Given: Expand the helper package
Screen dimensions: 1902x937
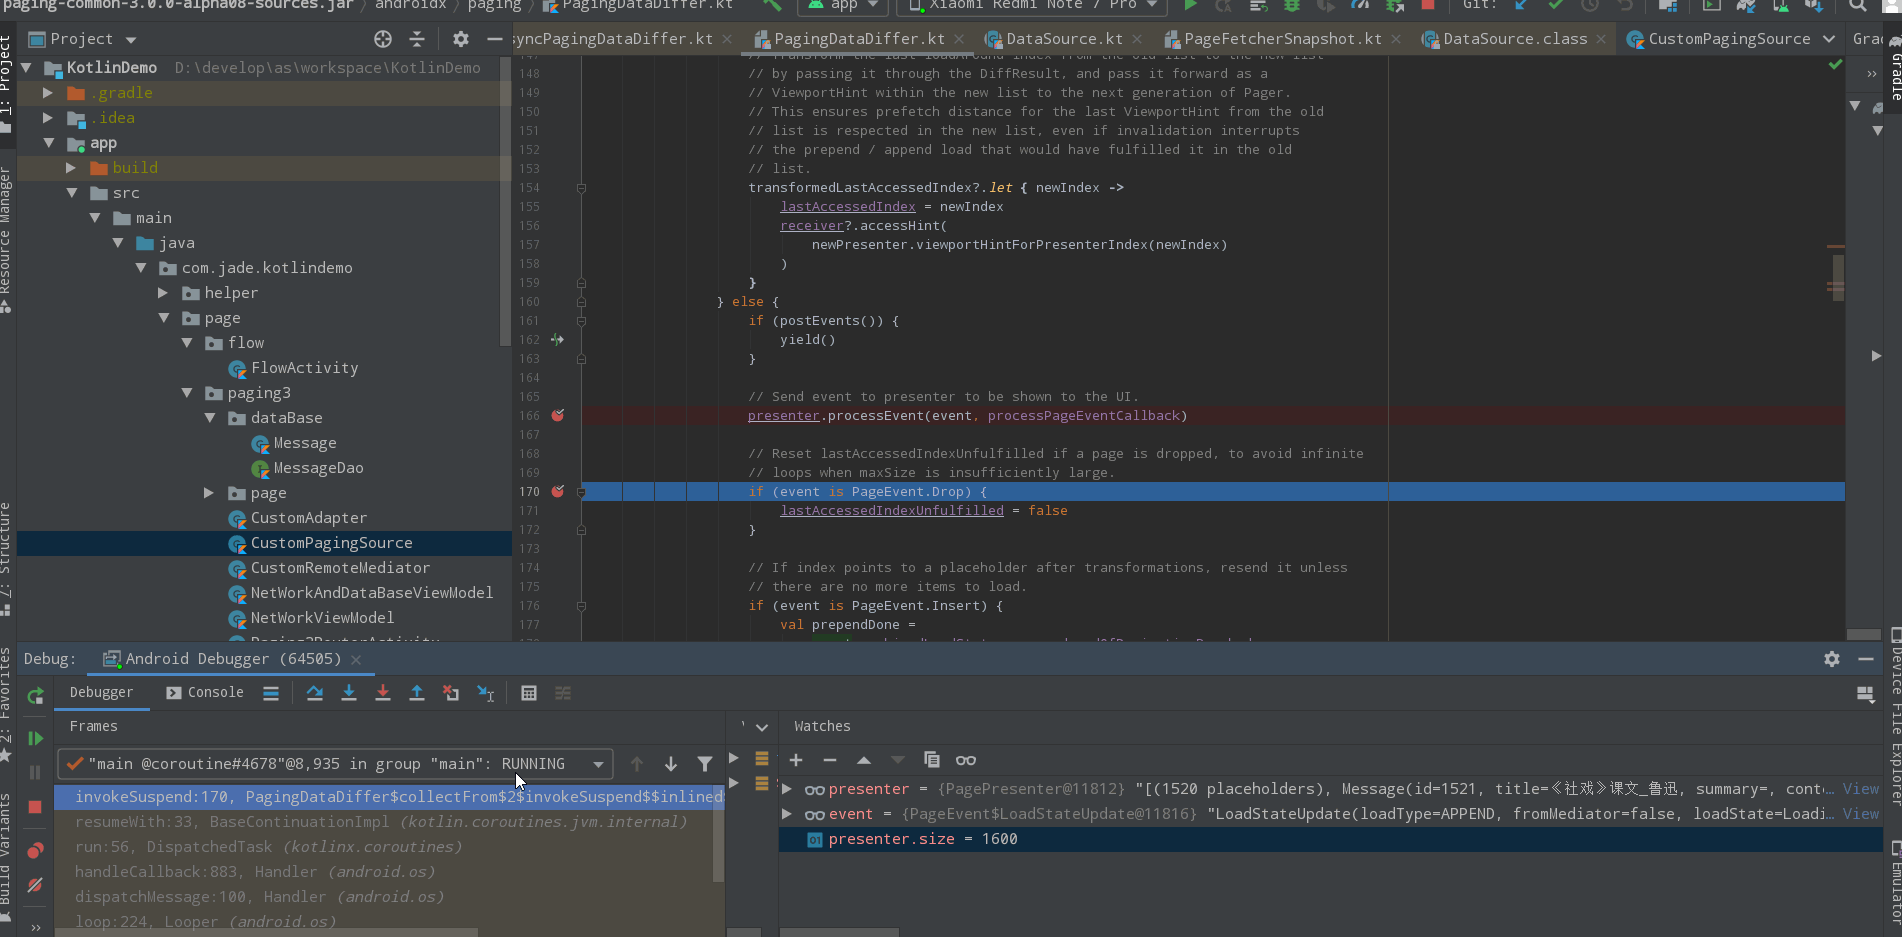Looking at the screenshot, I should pos(163,293).
